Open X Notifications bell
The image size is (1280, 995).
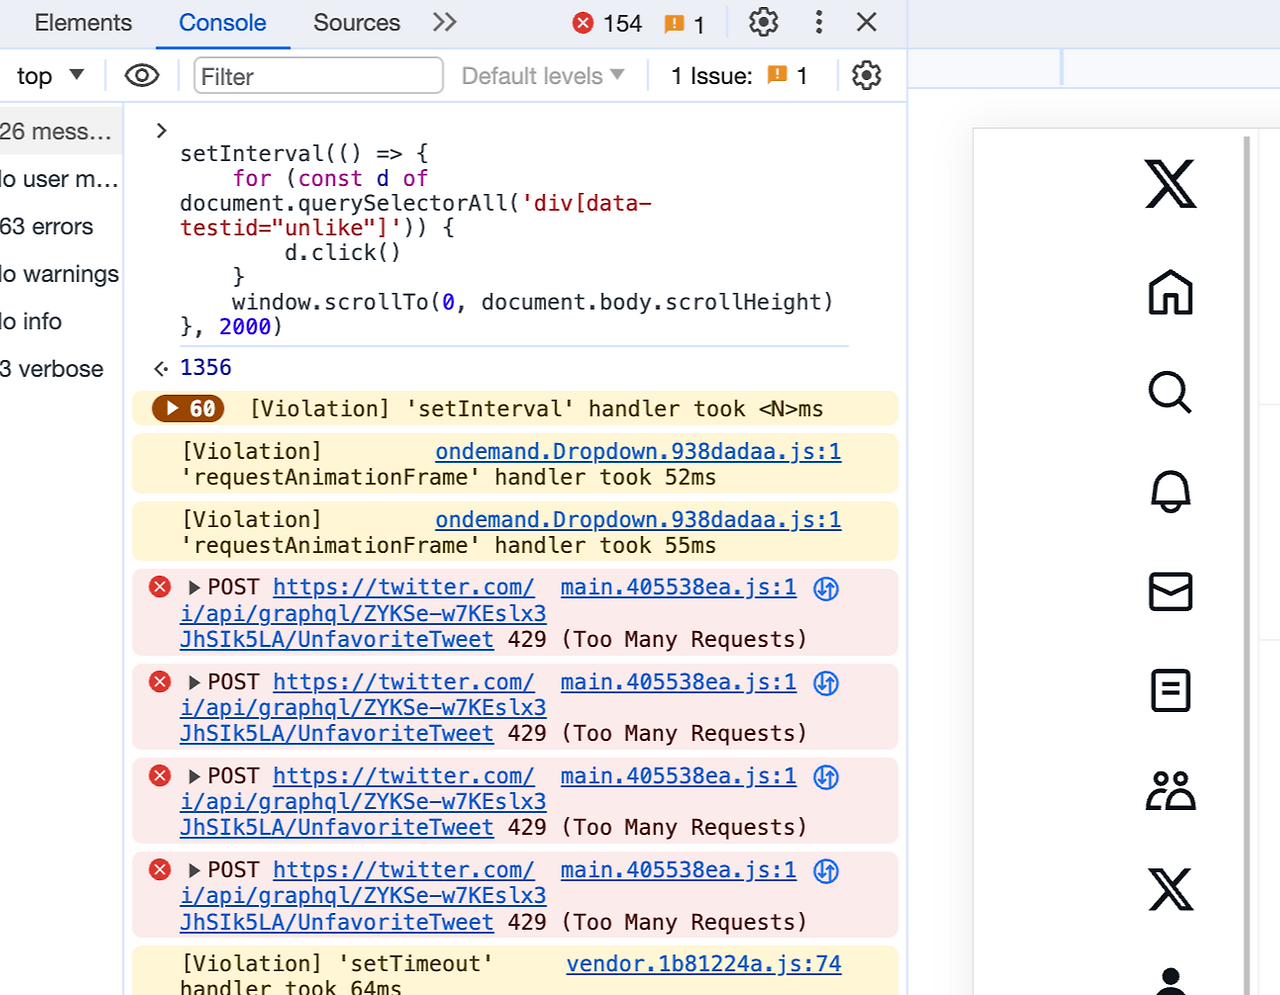1170,492
